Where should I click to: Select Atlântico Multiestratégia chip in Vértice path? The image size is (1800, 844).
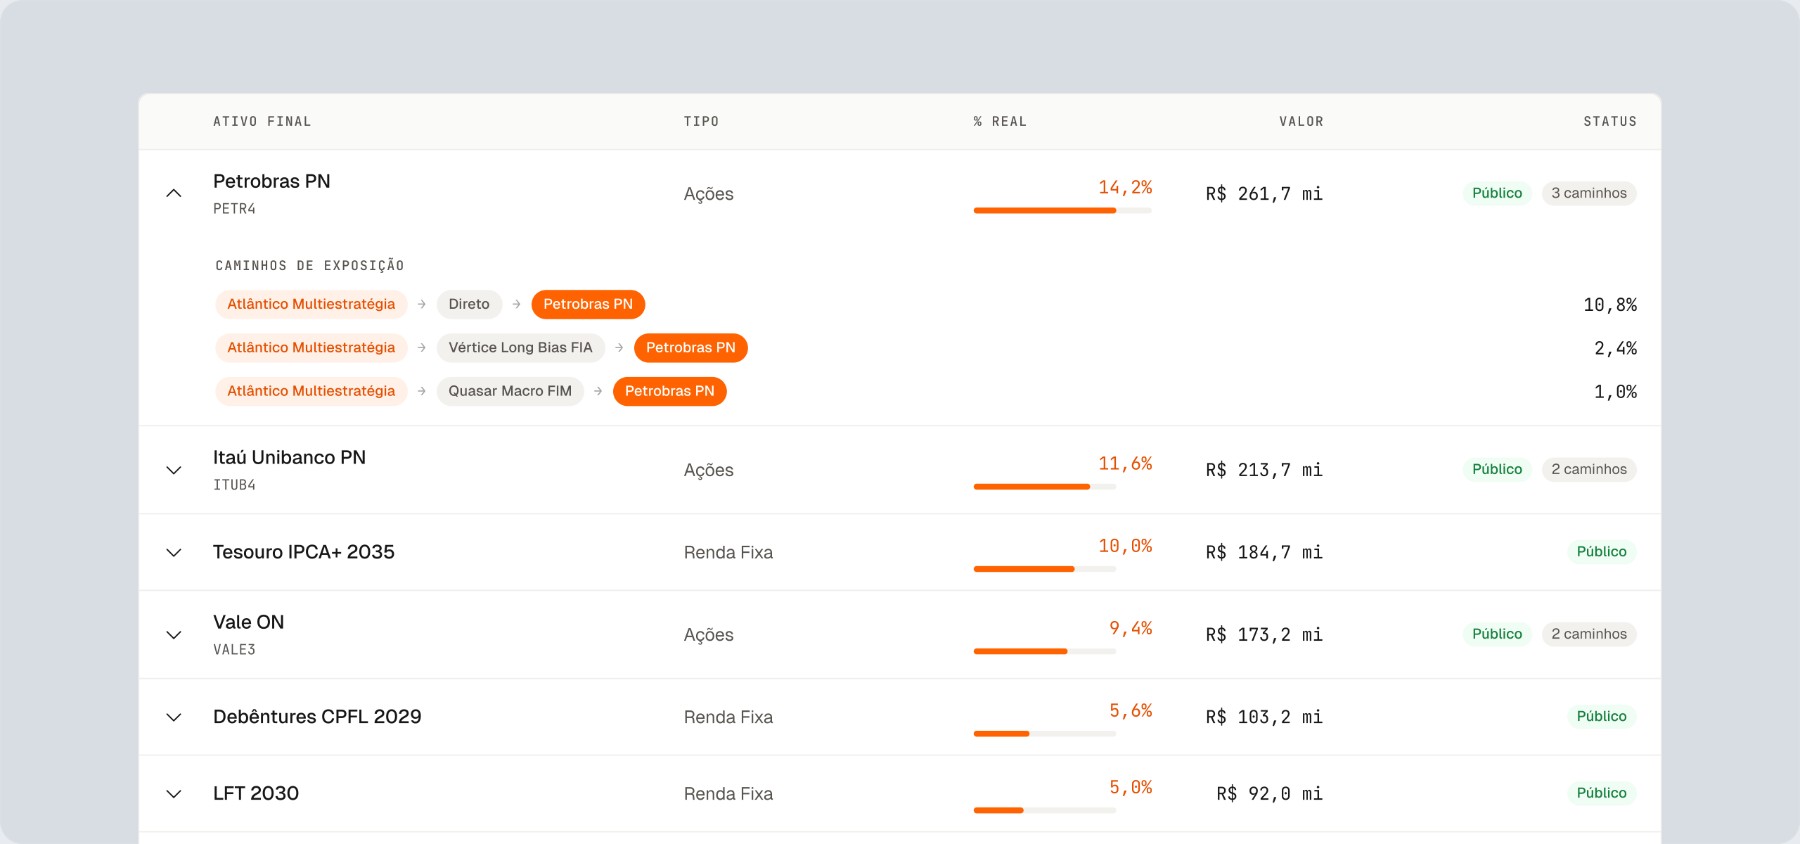pyautogui.click(x=311, y=348)
